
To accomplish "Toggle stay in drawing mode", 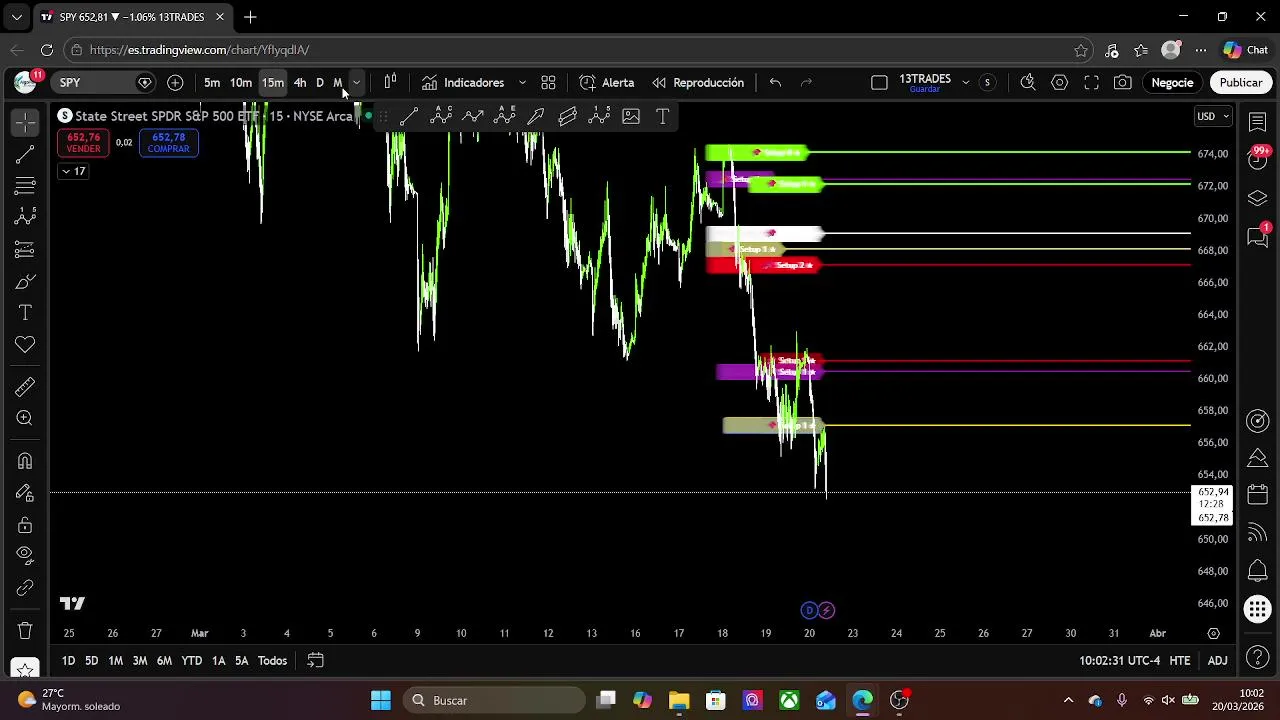I will (x=25, y=493).
